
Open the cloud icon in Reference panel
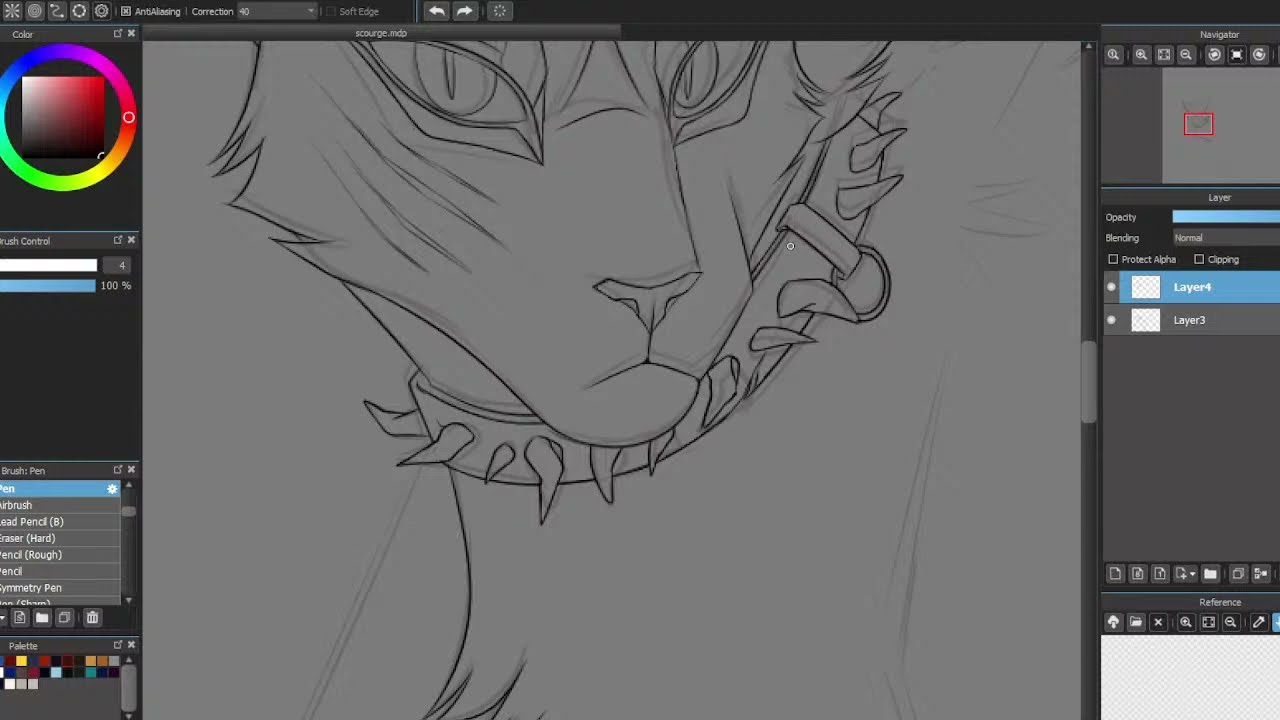tap(1113, 622)
